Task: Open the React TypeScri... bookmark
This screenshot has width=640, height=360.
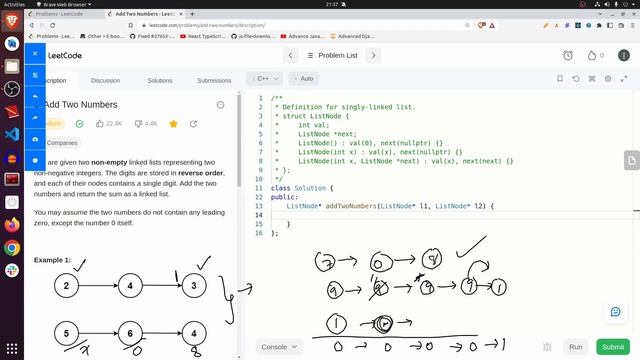Action: tap(203, 36)
